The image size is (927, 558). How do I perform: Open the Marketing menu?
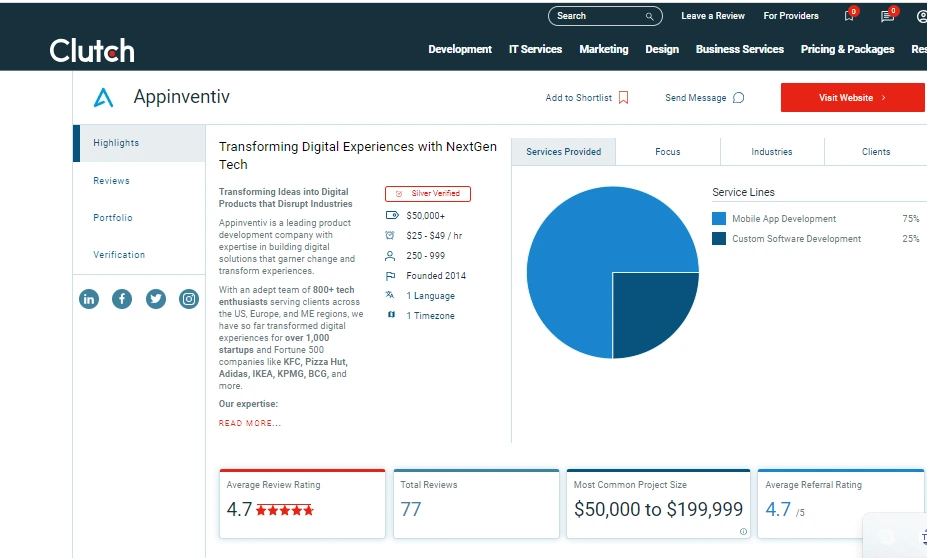coord(604,49)
